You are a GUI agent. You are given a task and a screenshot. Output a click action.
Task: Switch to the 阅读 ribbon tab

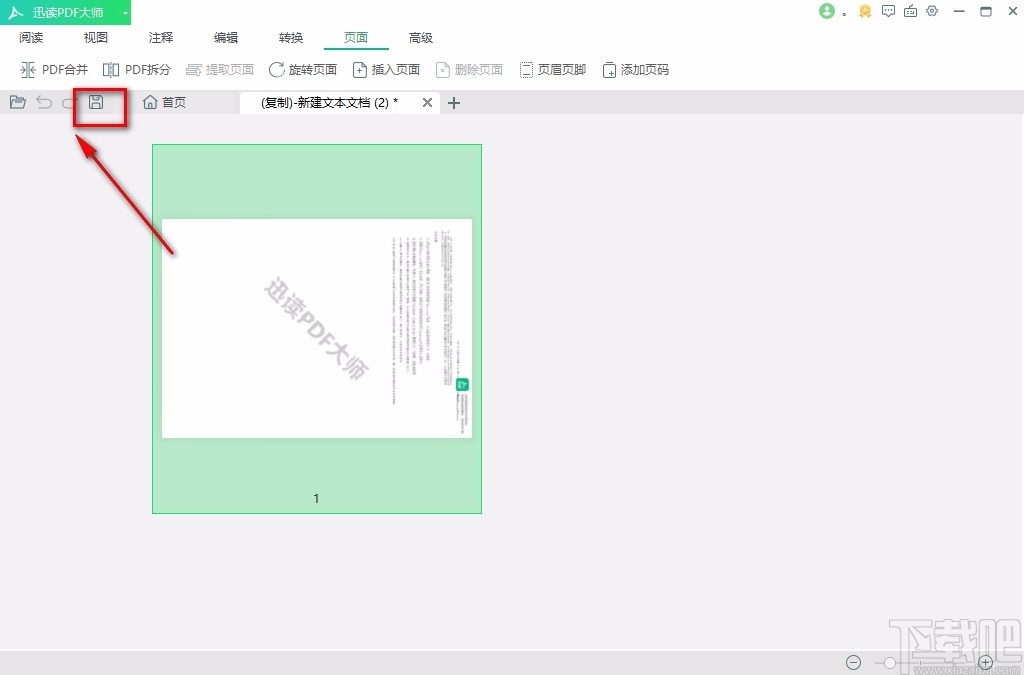31,37
